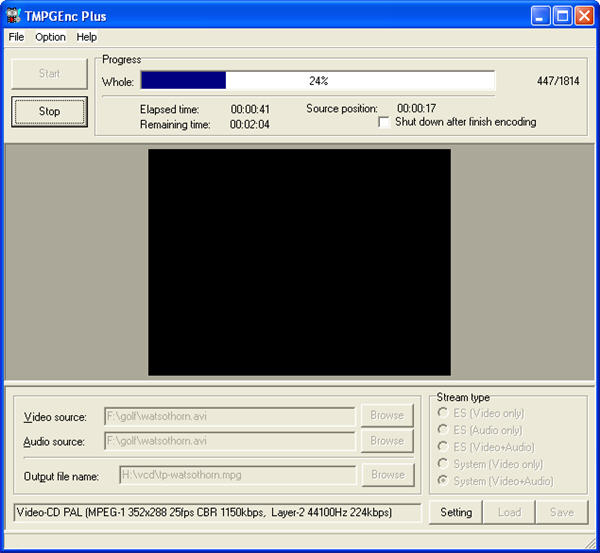The width and height of the screenshot is (600, 553).
Task: Open the File menu
Action: 16,37
